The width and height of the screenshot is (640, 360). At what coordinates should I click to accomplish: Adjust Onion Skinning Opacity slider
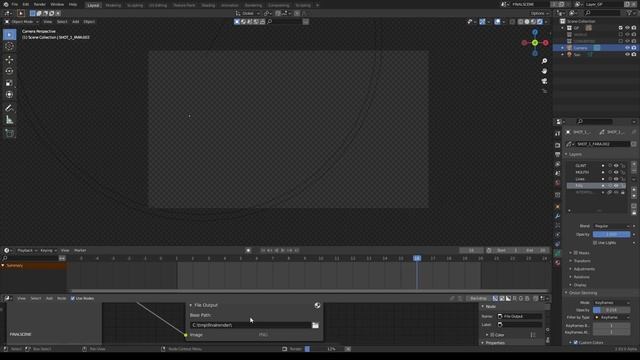(x=611, y=310)
